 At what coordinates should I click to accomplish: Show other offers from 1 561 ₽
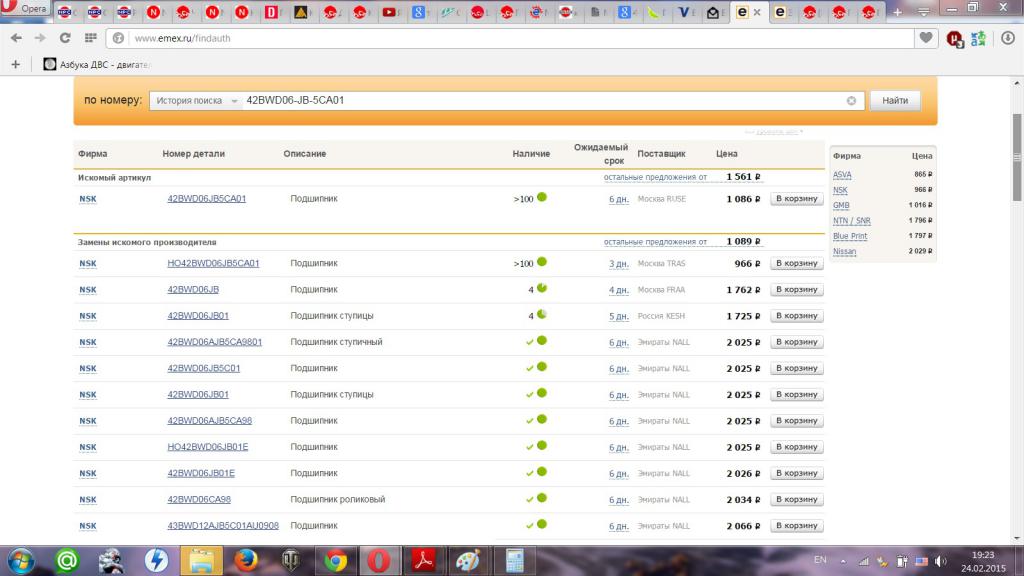655,177
